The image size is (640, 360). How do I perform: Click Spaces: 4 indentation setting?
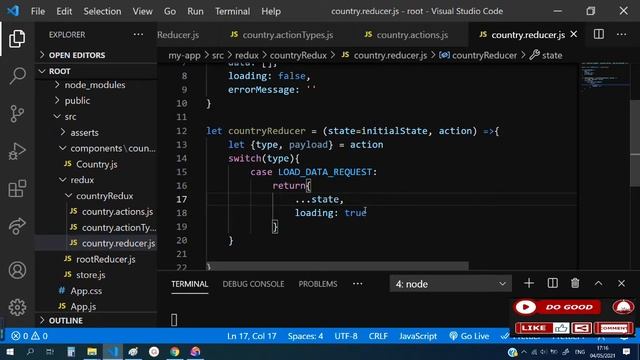click(x=305, y=336)
